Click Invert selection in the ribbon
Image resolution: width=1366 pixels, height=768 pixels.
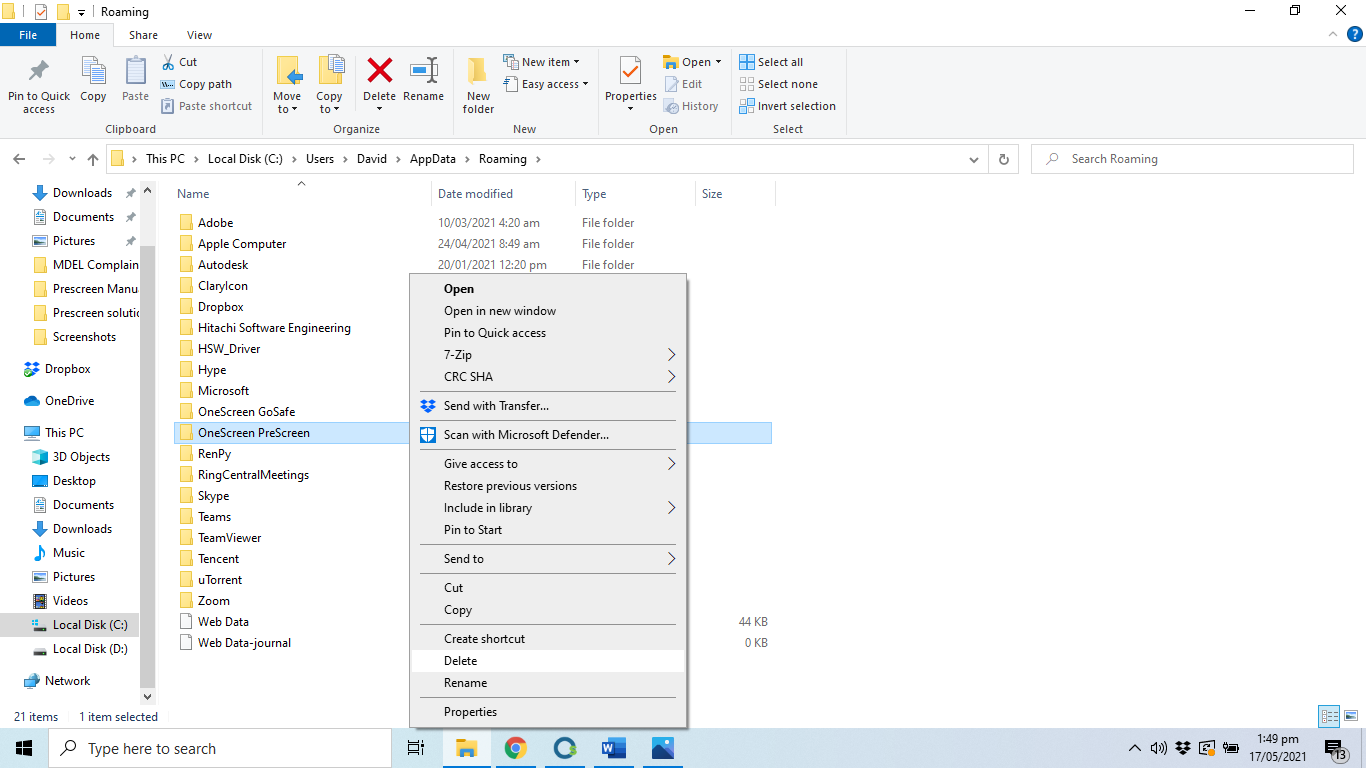pyautogui.click(x=787, y=106)
